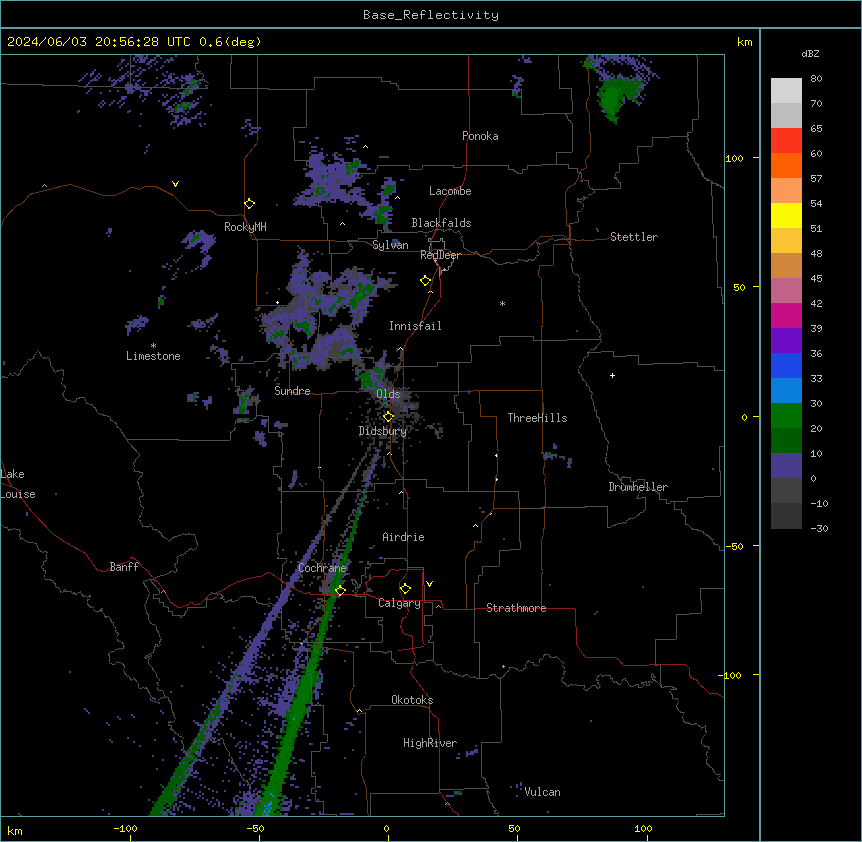Screen dimensions: 862x842
Task: Select the red 60–65 dBZ legend swatch
Action: [786, 140]
